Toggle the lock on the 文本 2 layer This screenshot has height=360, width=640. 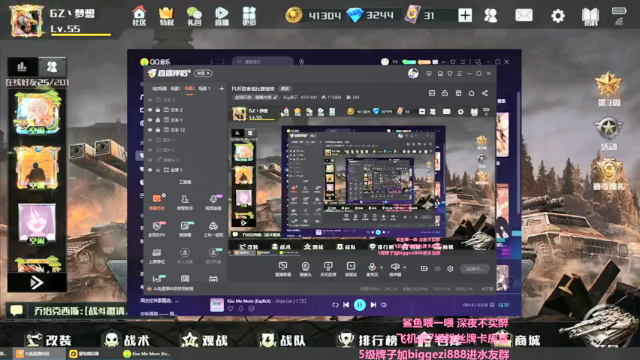158,110
